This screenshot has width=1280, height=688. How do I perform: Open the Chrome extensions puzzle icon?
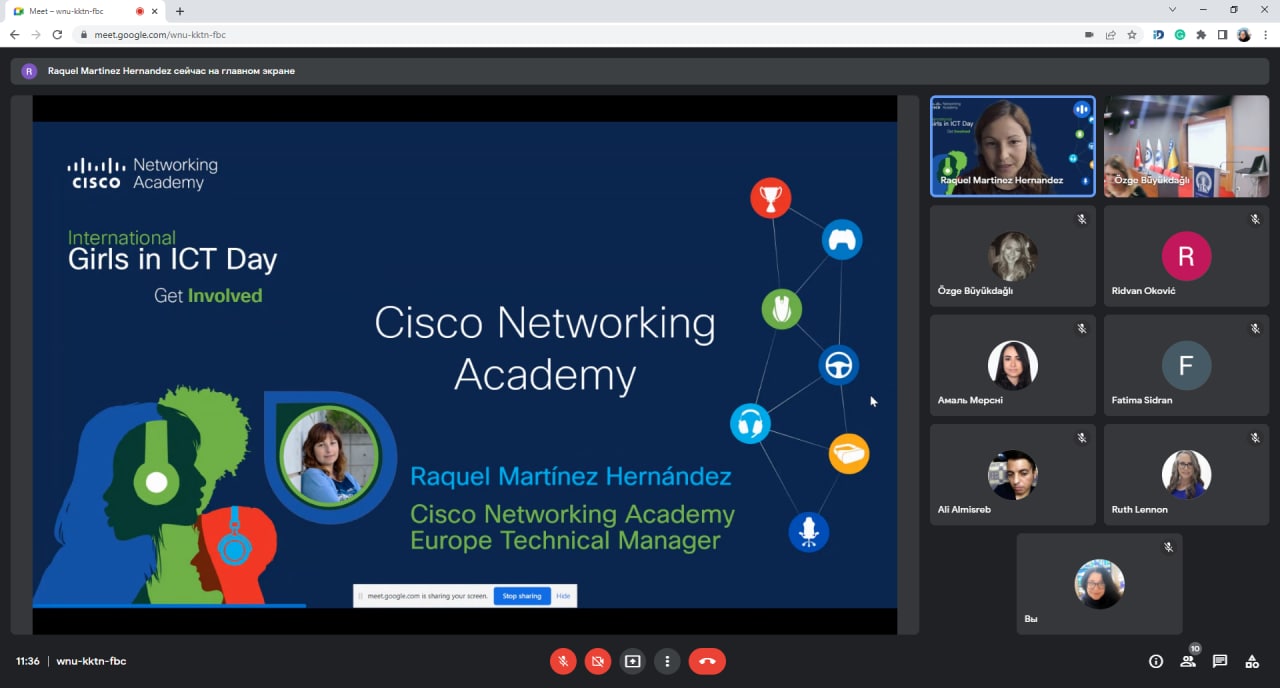(x=1201, y=35)
